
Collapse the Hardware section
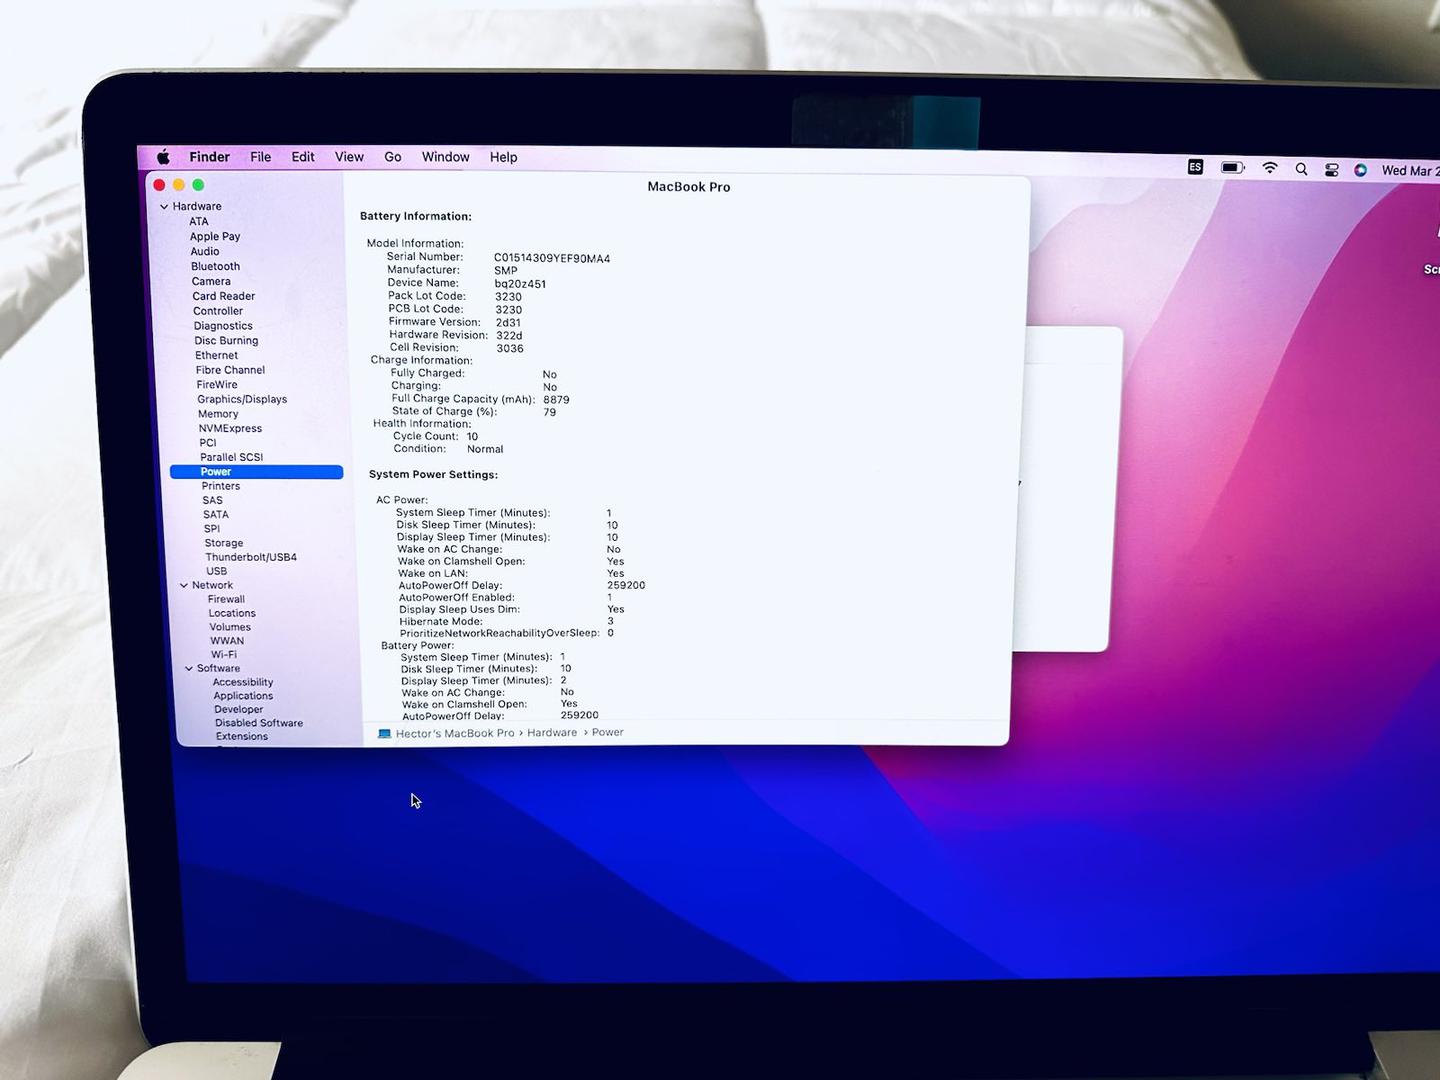point(164,206)
